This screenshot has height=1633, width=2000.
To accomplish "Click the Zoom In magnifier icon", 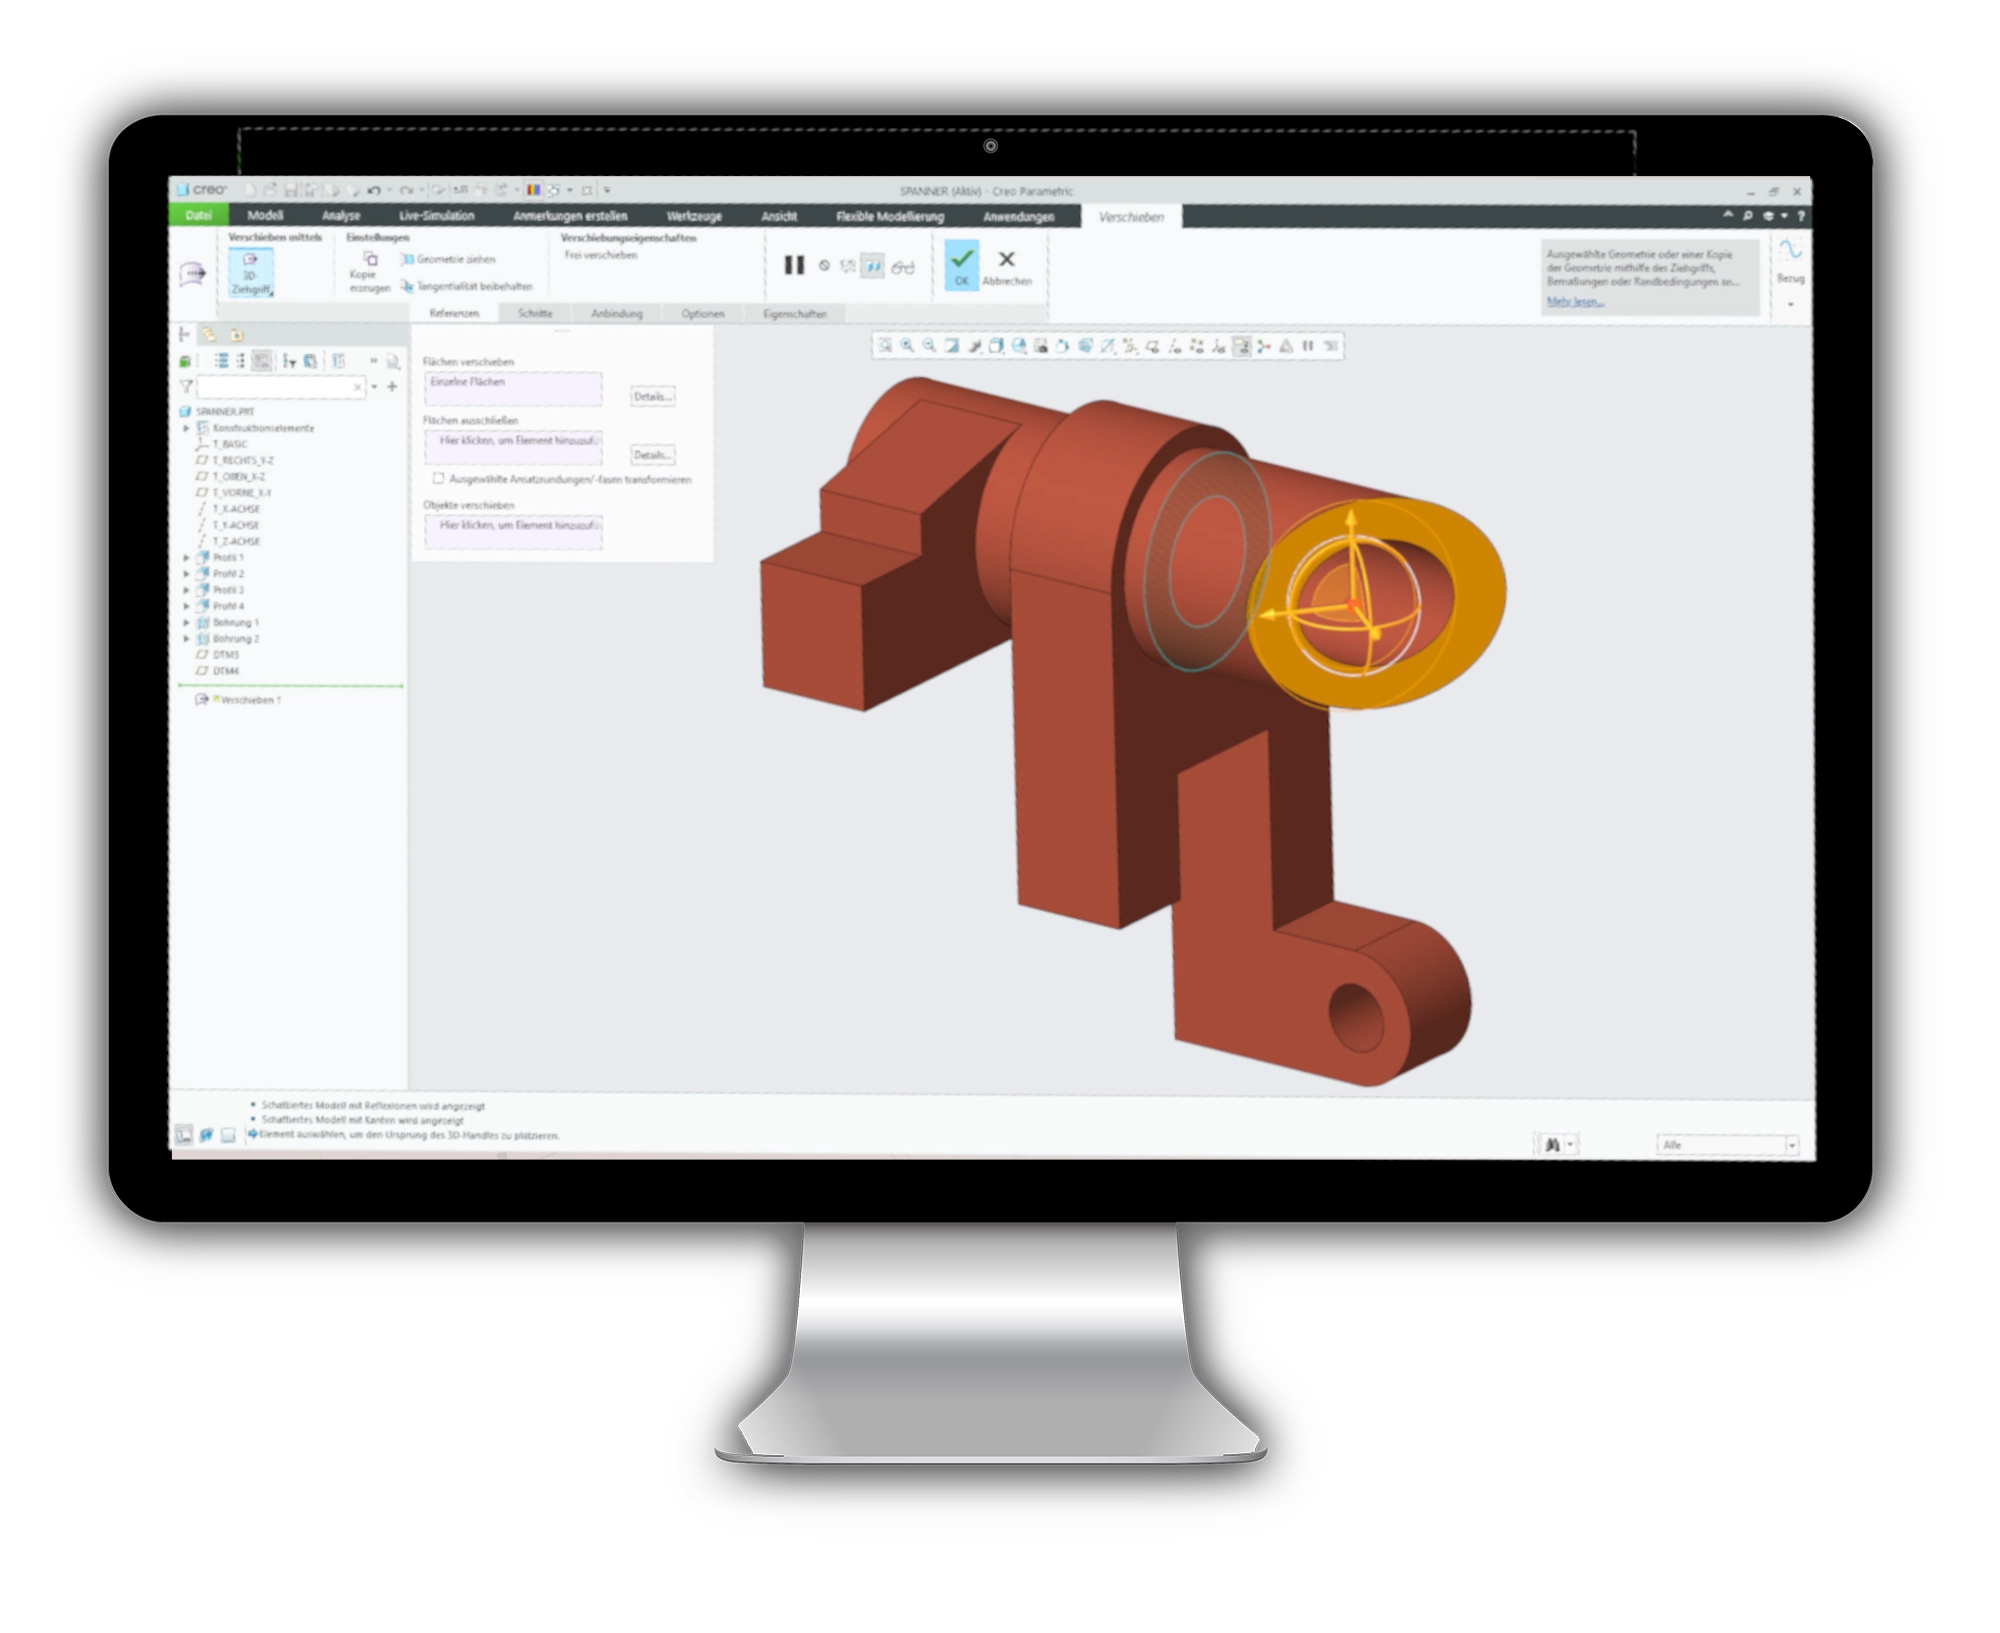I will click(x=907, y=346).
